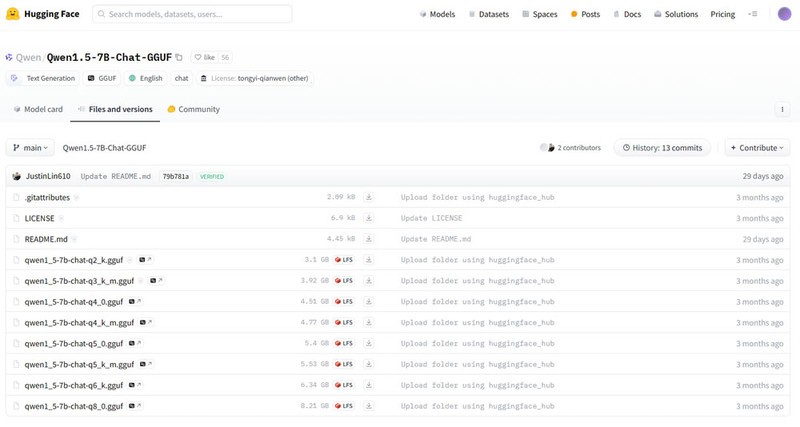Click Qwen1.5-7B-Chat-GGUF breadcrumb path

(x=104, y=147)
